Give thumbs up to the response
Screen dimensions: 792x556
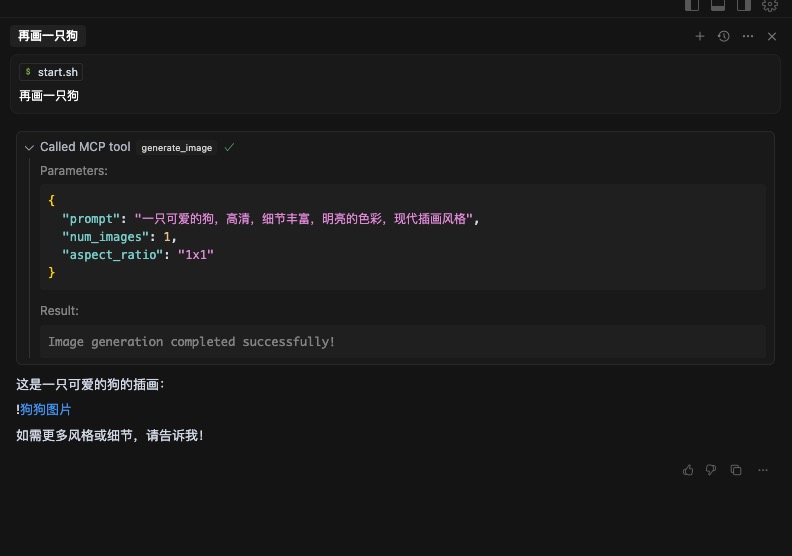688,470
